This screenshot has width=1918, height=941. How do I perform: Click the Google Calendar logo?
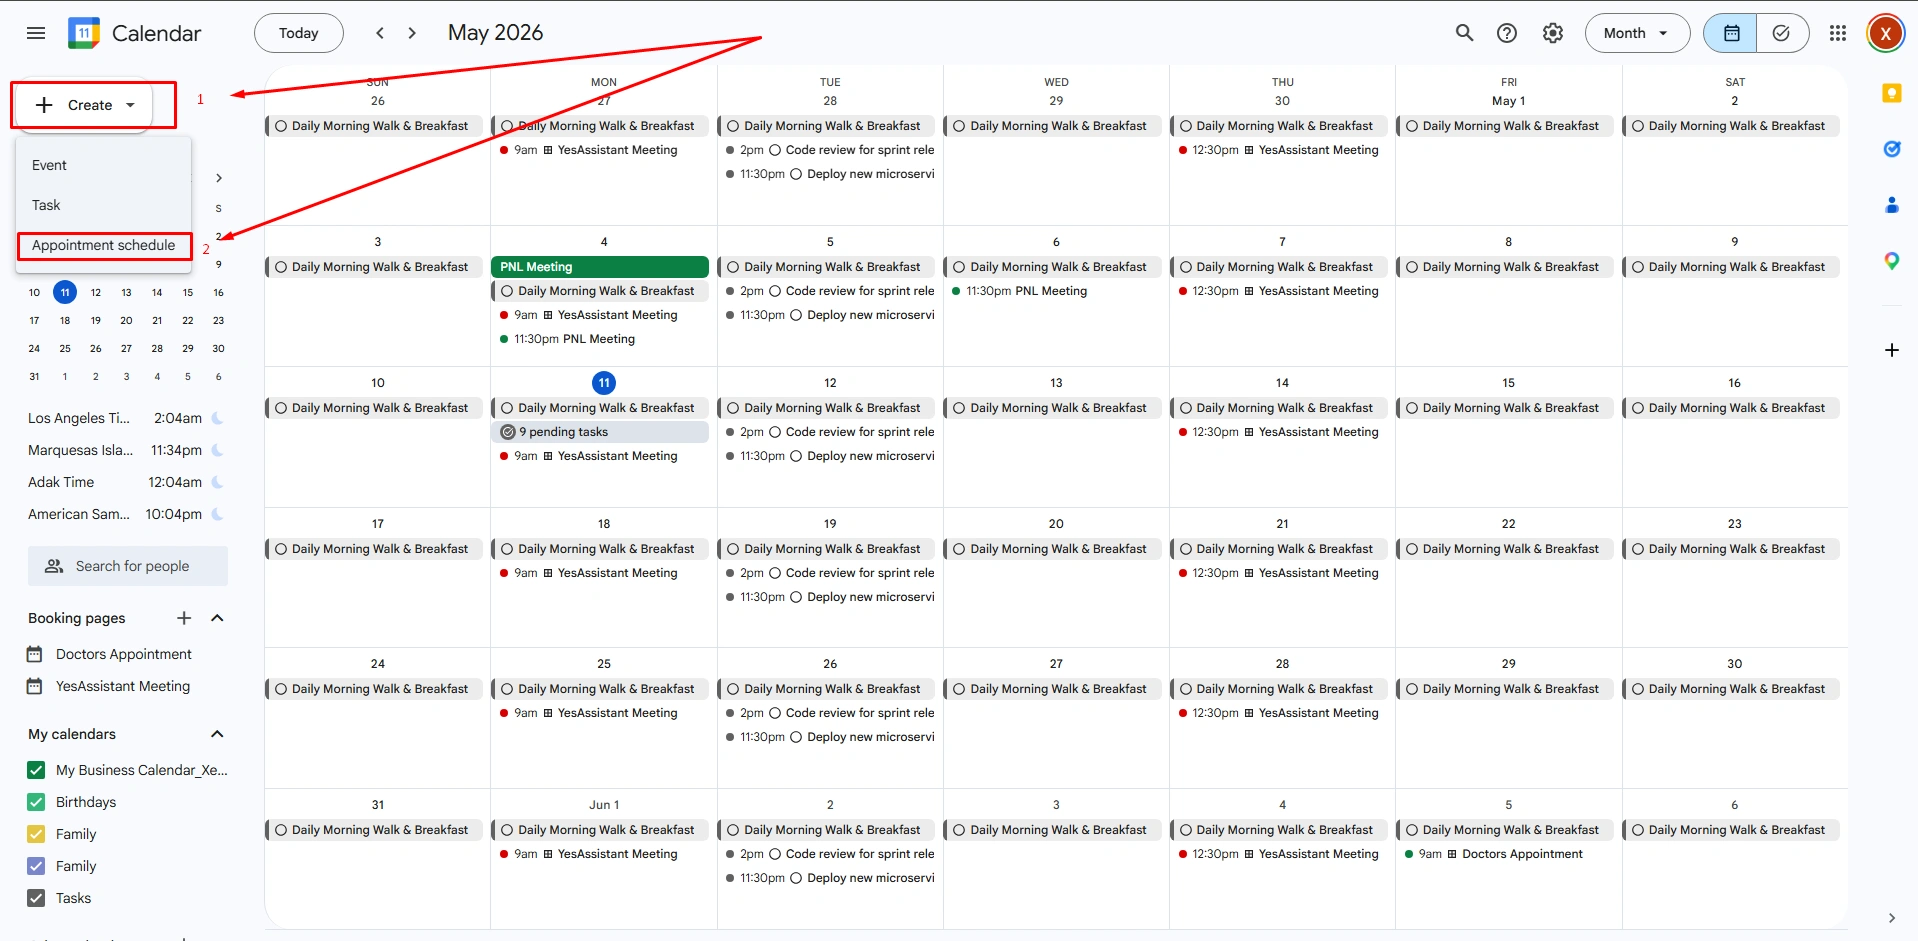coord(84,33)
